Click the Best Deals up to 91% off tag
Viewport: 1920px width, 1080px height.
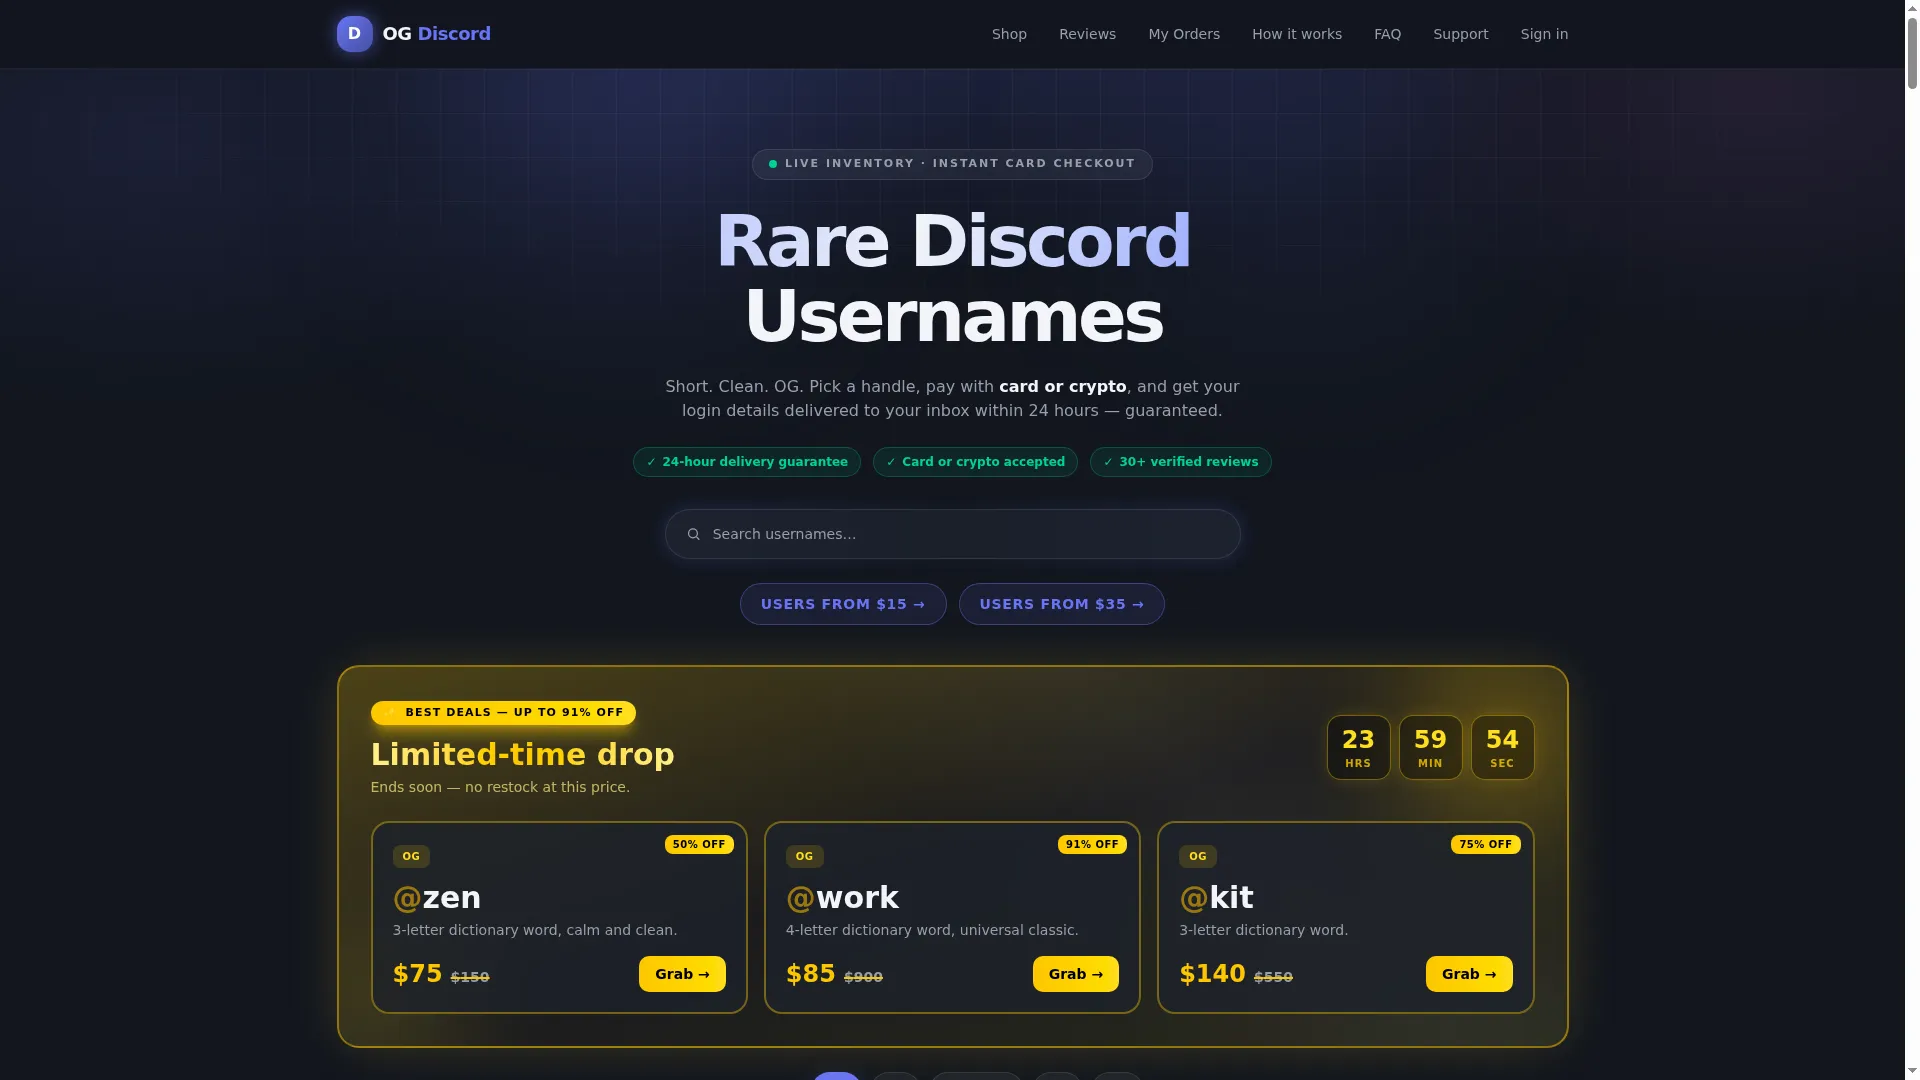[503, 713]
